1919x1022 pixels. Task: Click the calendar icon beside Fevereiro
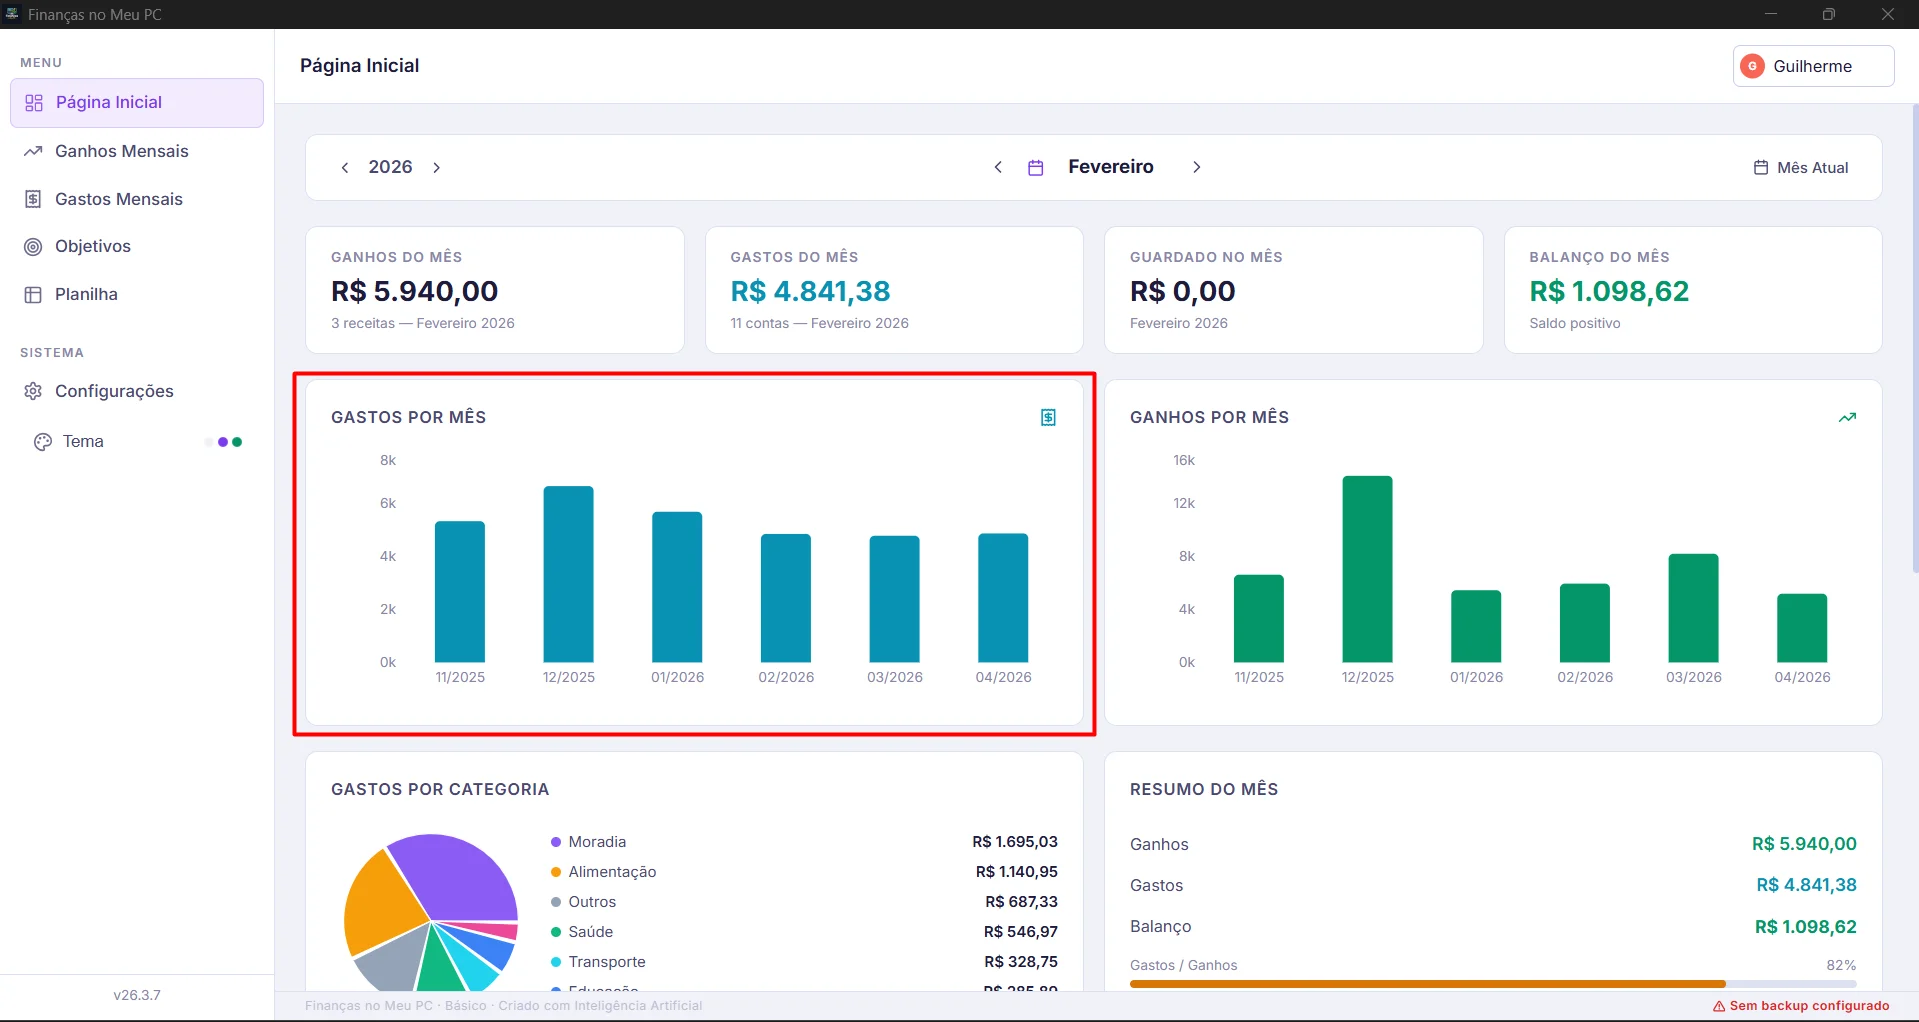pyautogui.click(x=1036, y=168)
